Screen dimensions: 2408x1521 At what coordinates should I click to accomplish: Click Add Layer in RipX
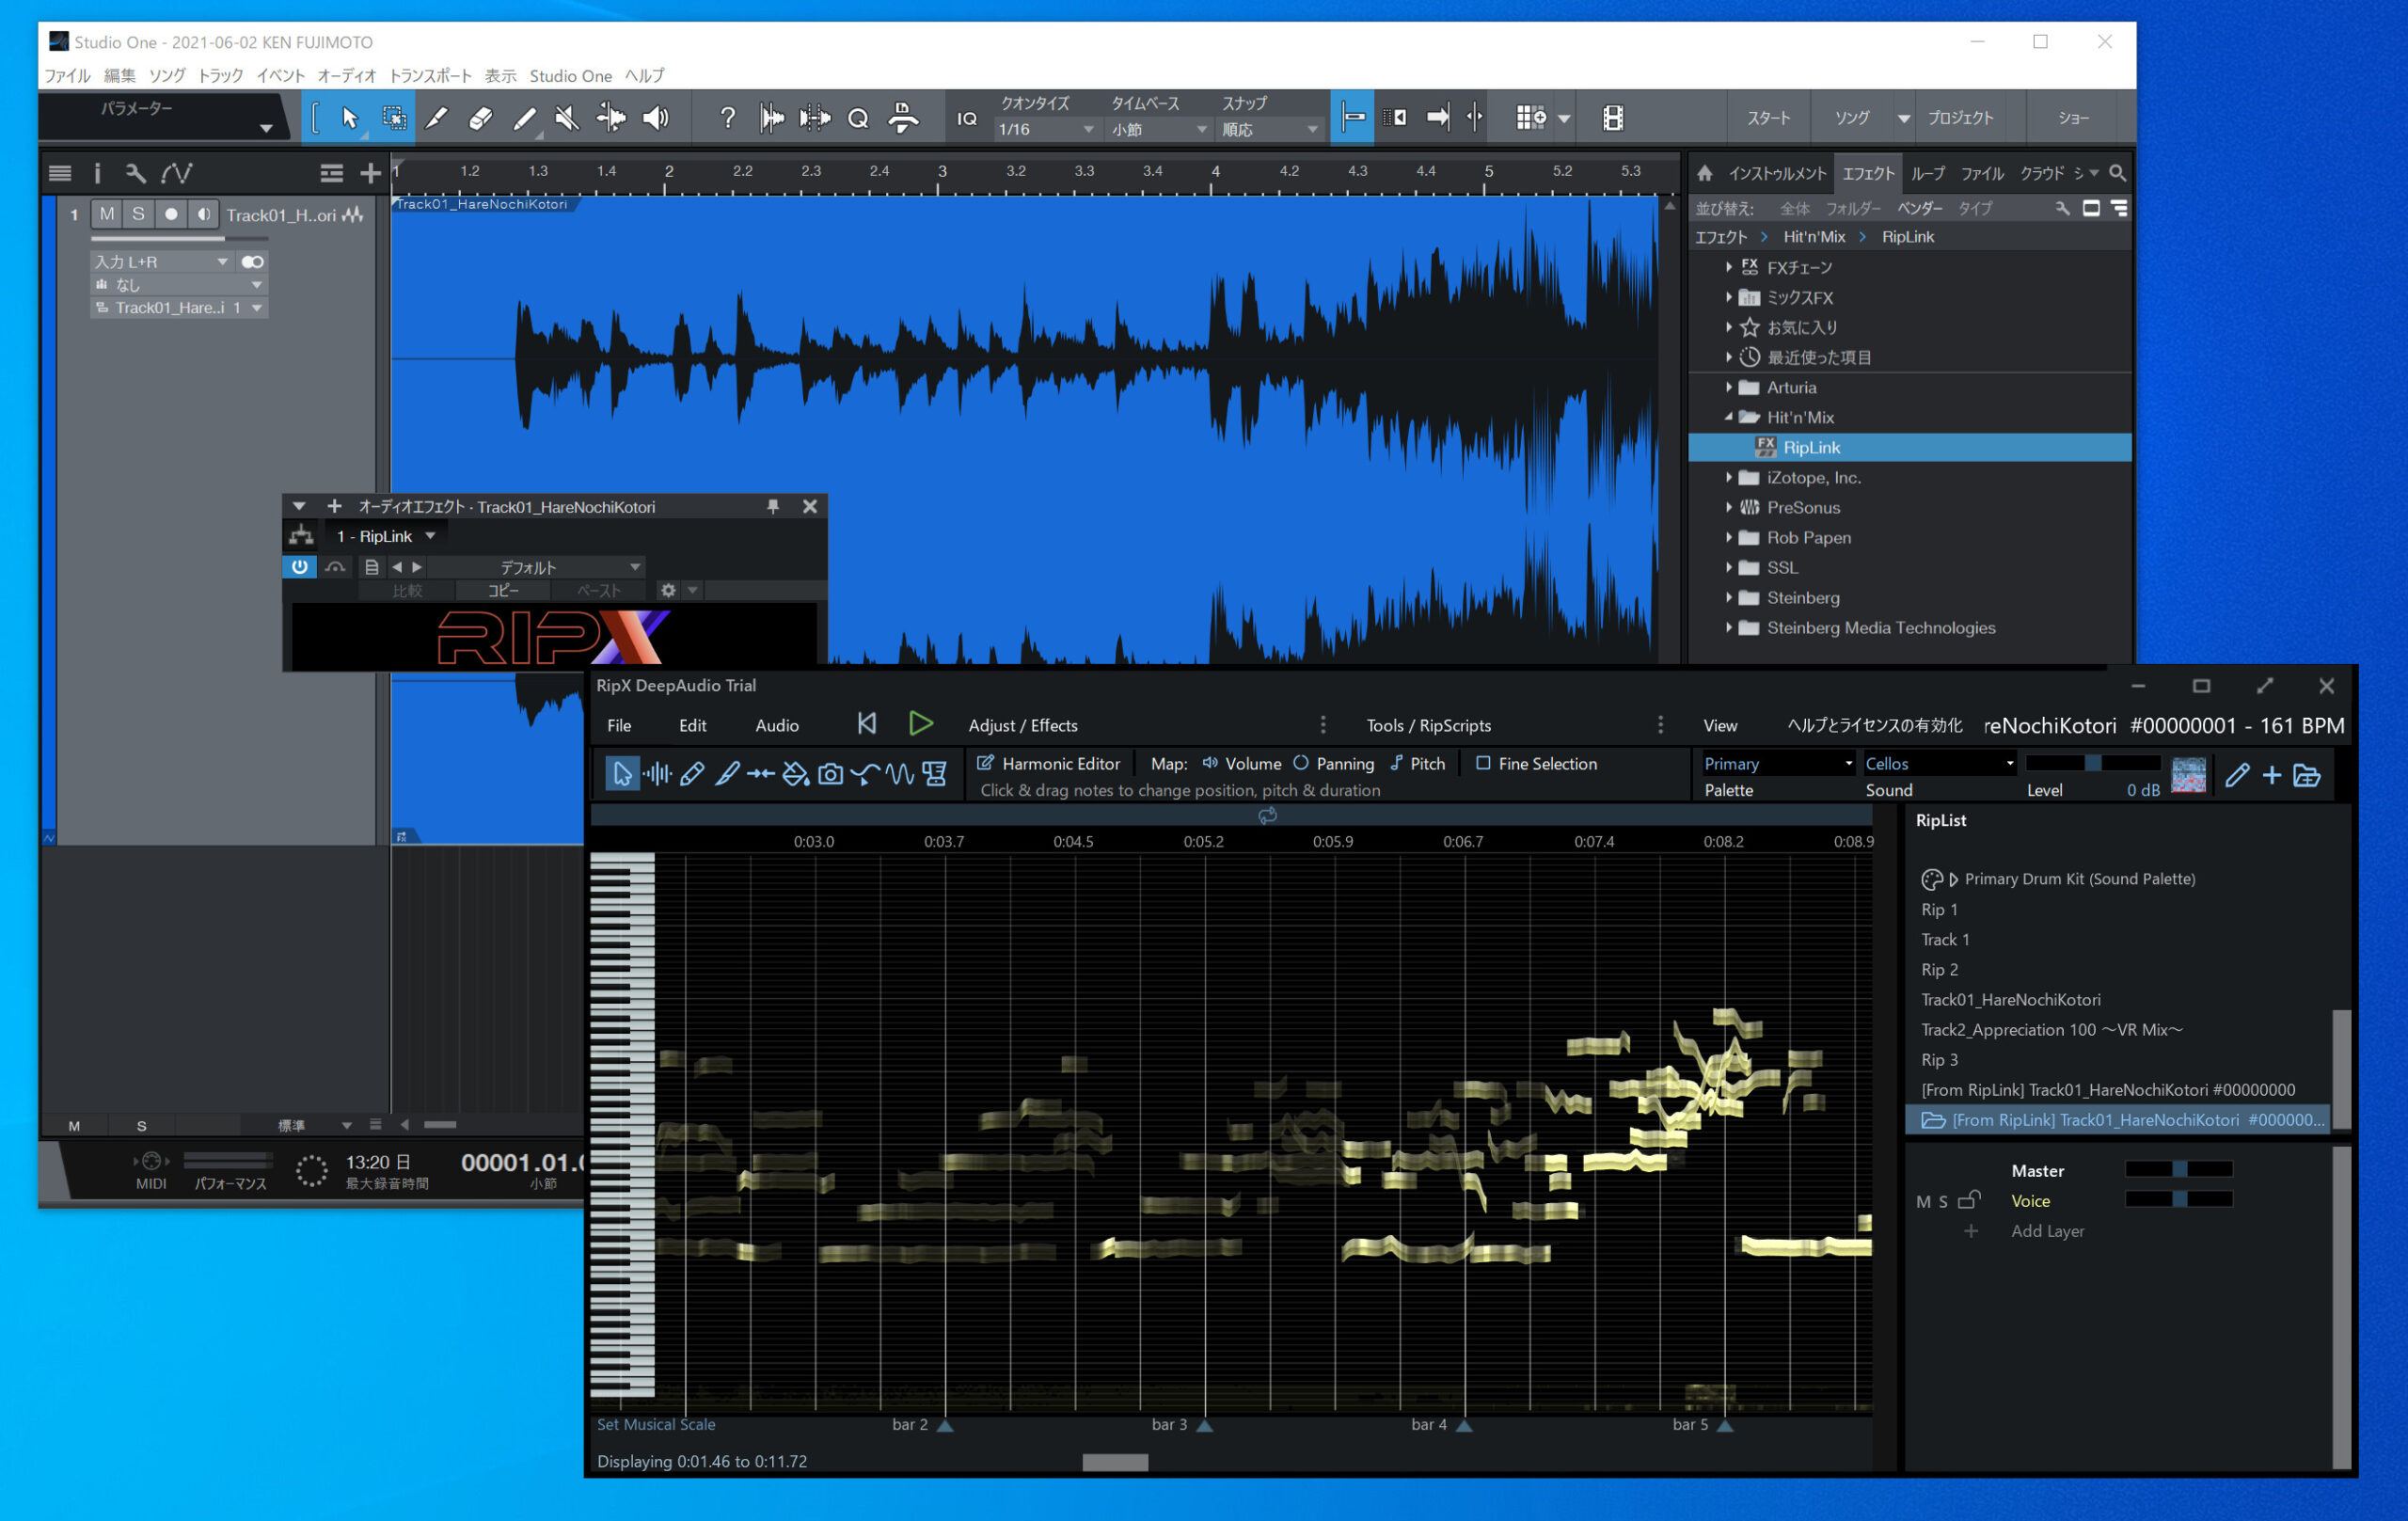(x=2047, y=1231)
